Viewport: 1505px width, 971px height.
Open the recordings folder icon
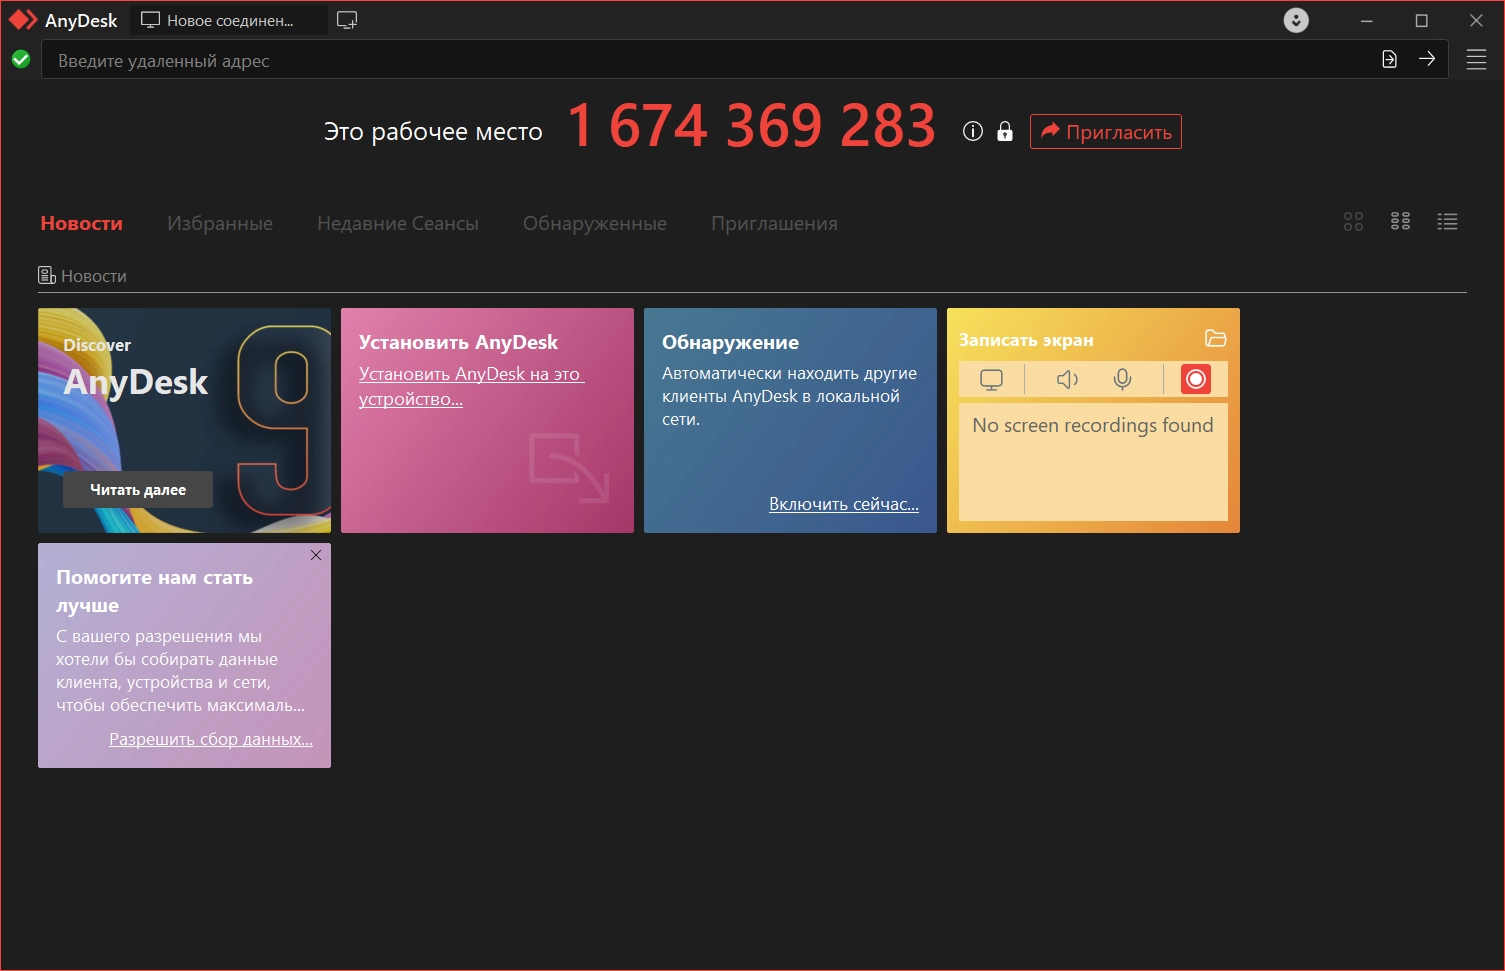(1215, 339)
